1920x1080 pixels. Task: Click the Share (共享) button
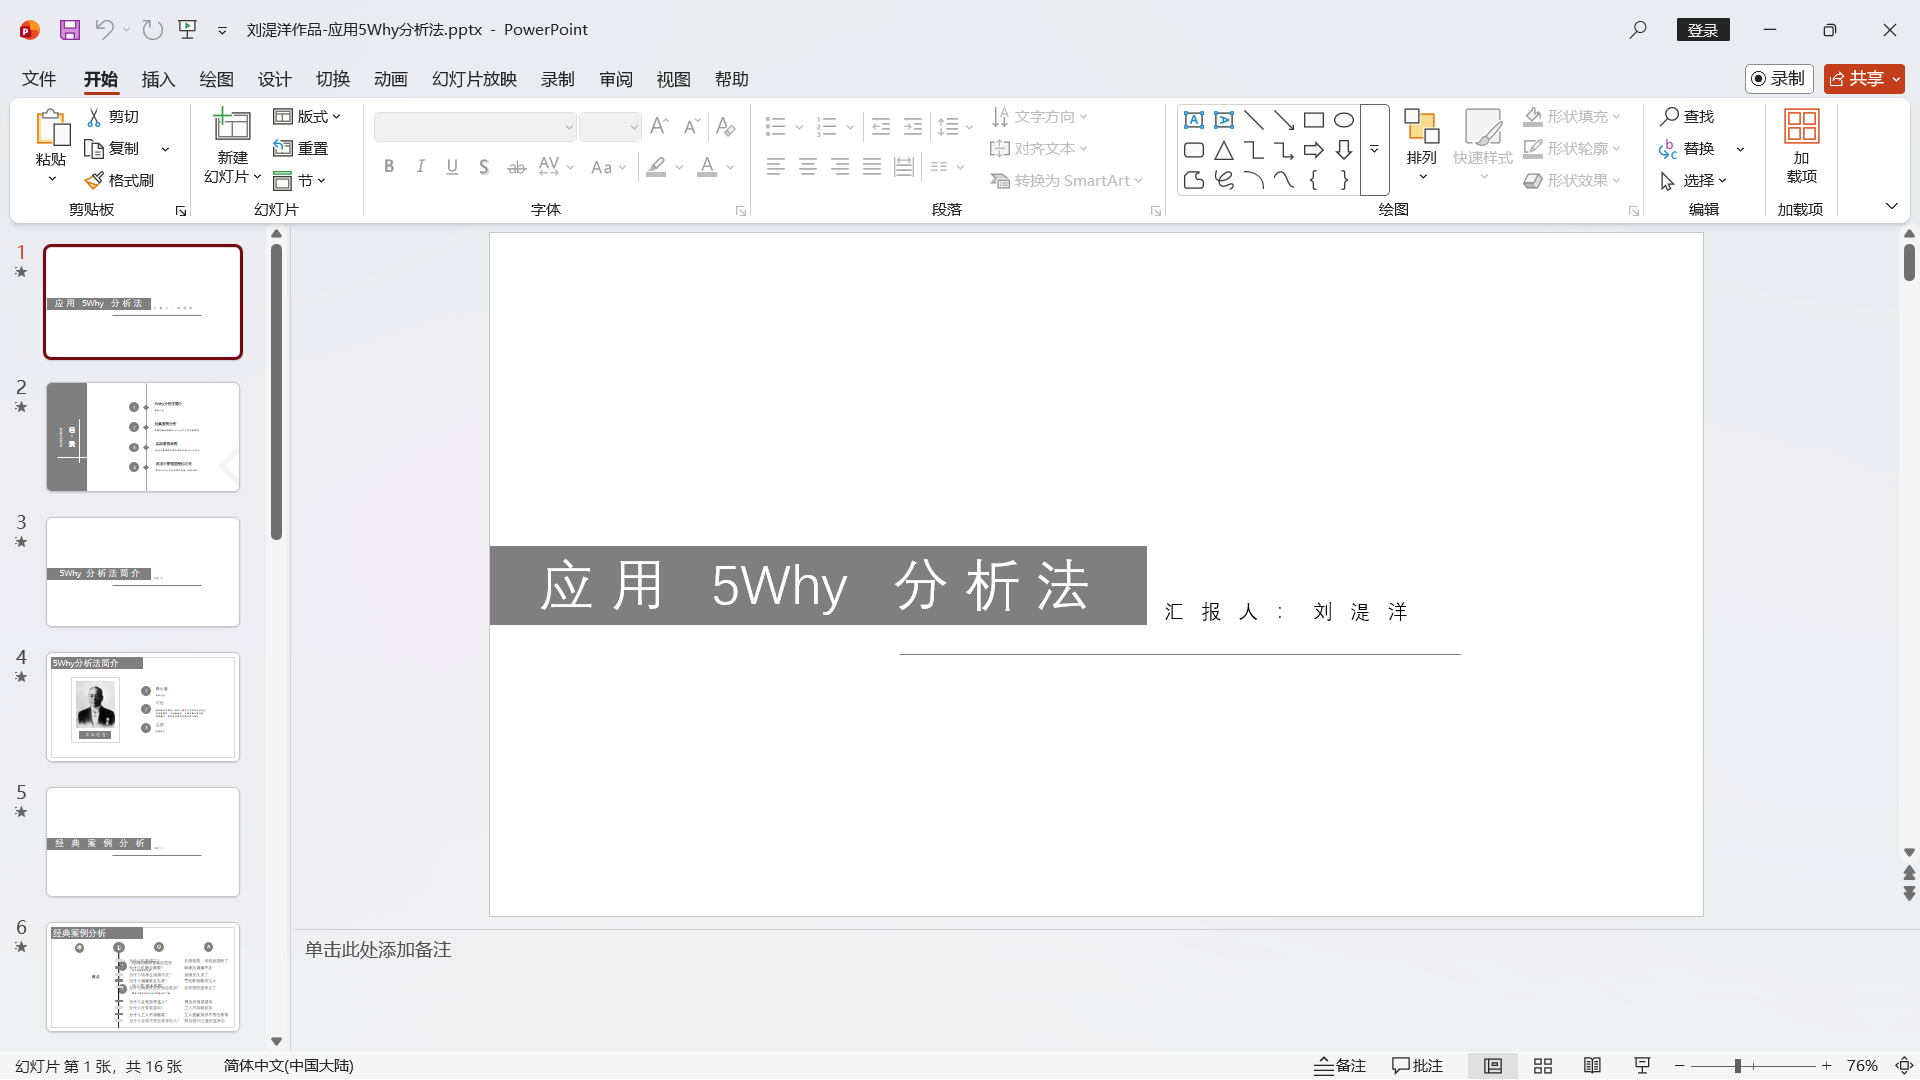click(1858, 79)
